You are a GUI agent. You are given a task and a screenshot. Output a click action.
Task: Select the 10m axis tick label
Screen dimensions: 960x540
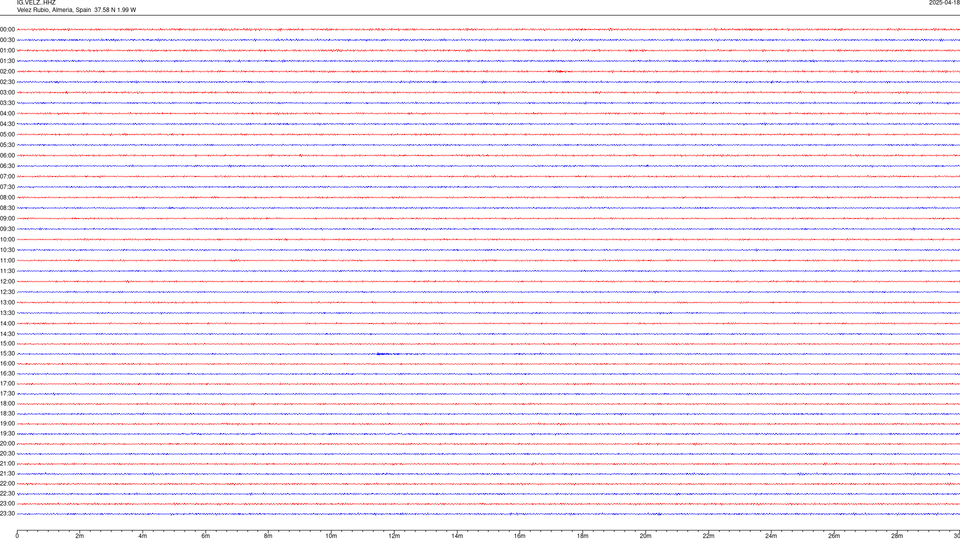[331, 536]
